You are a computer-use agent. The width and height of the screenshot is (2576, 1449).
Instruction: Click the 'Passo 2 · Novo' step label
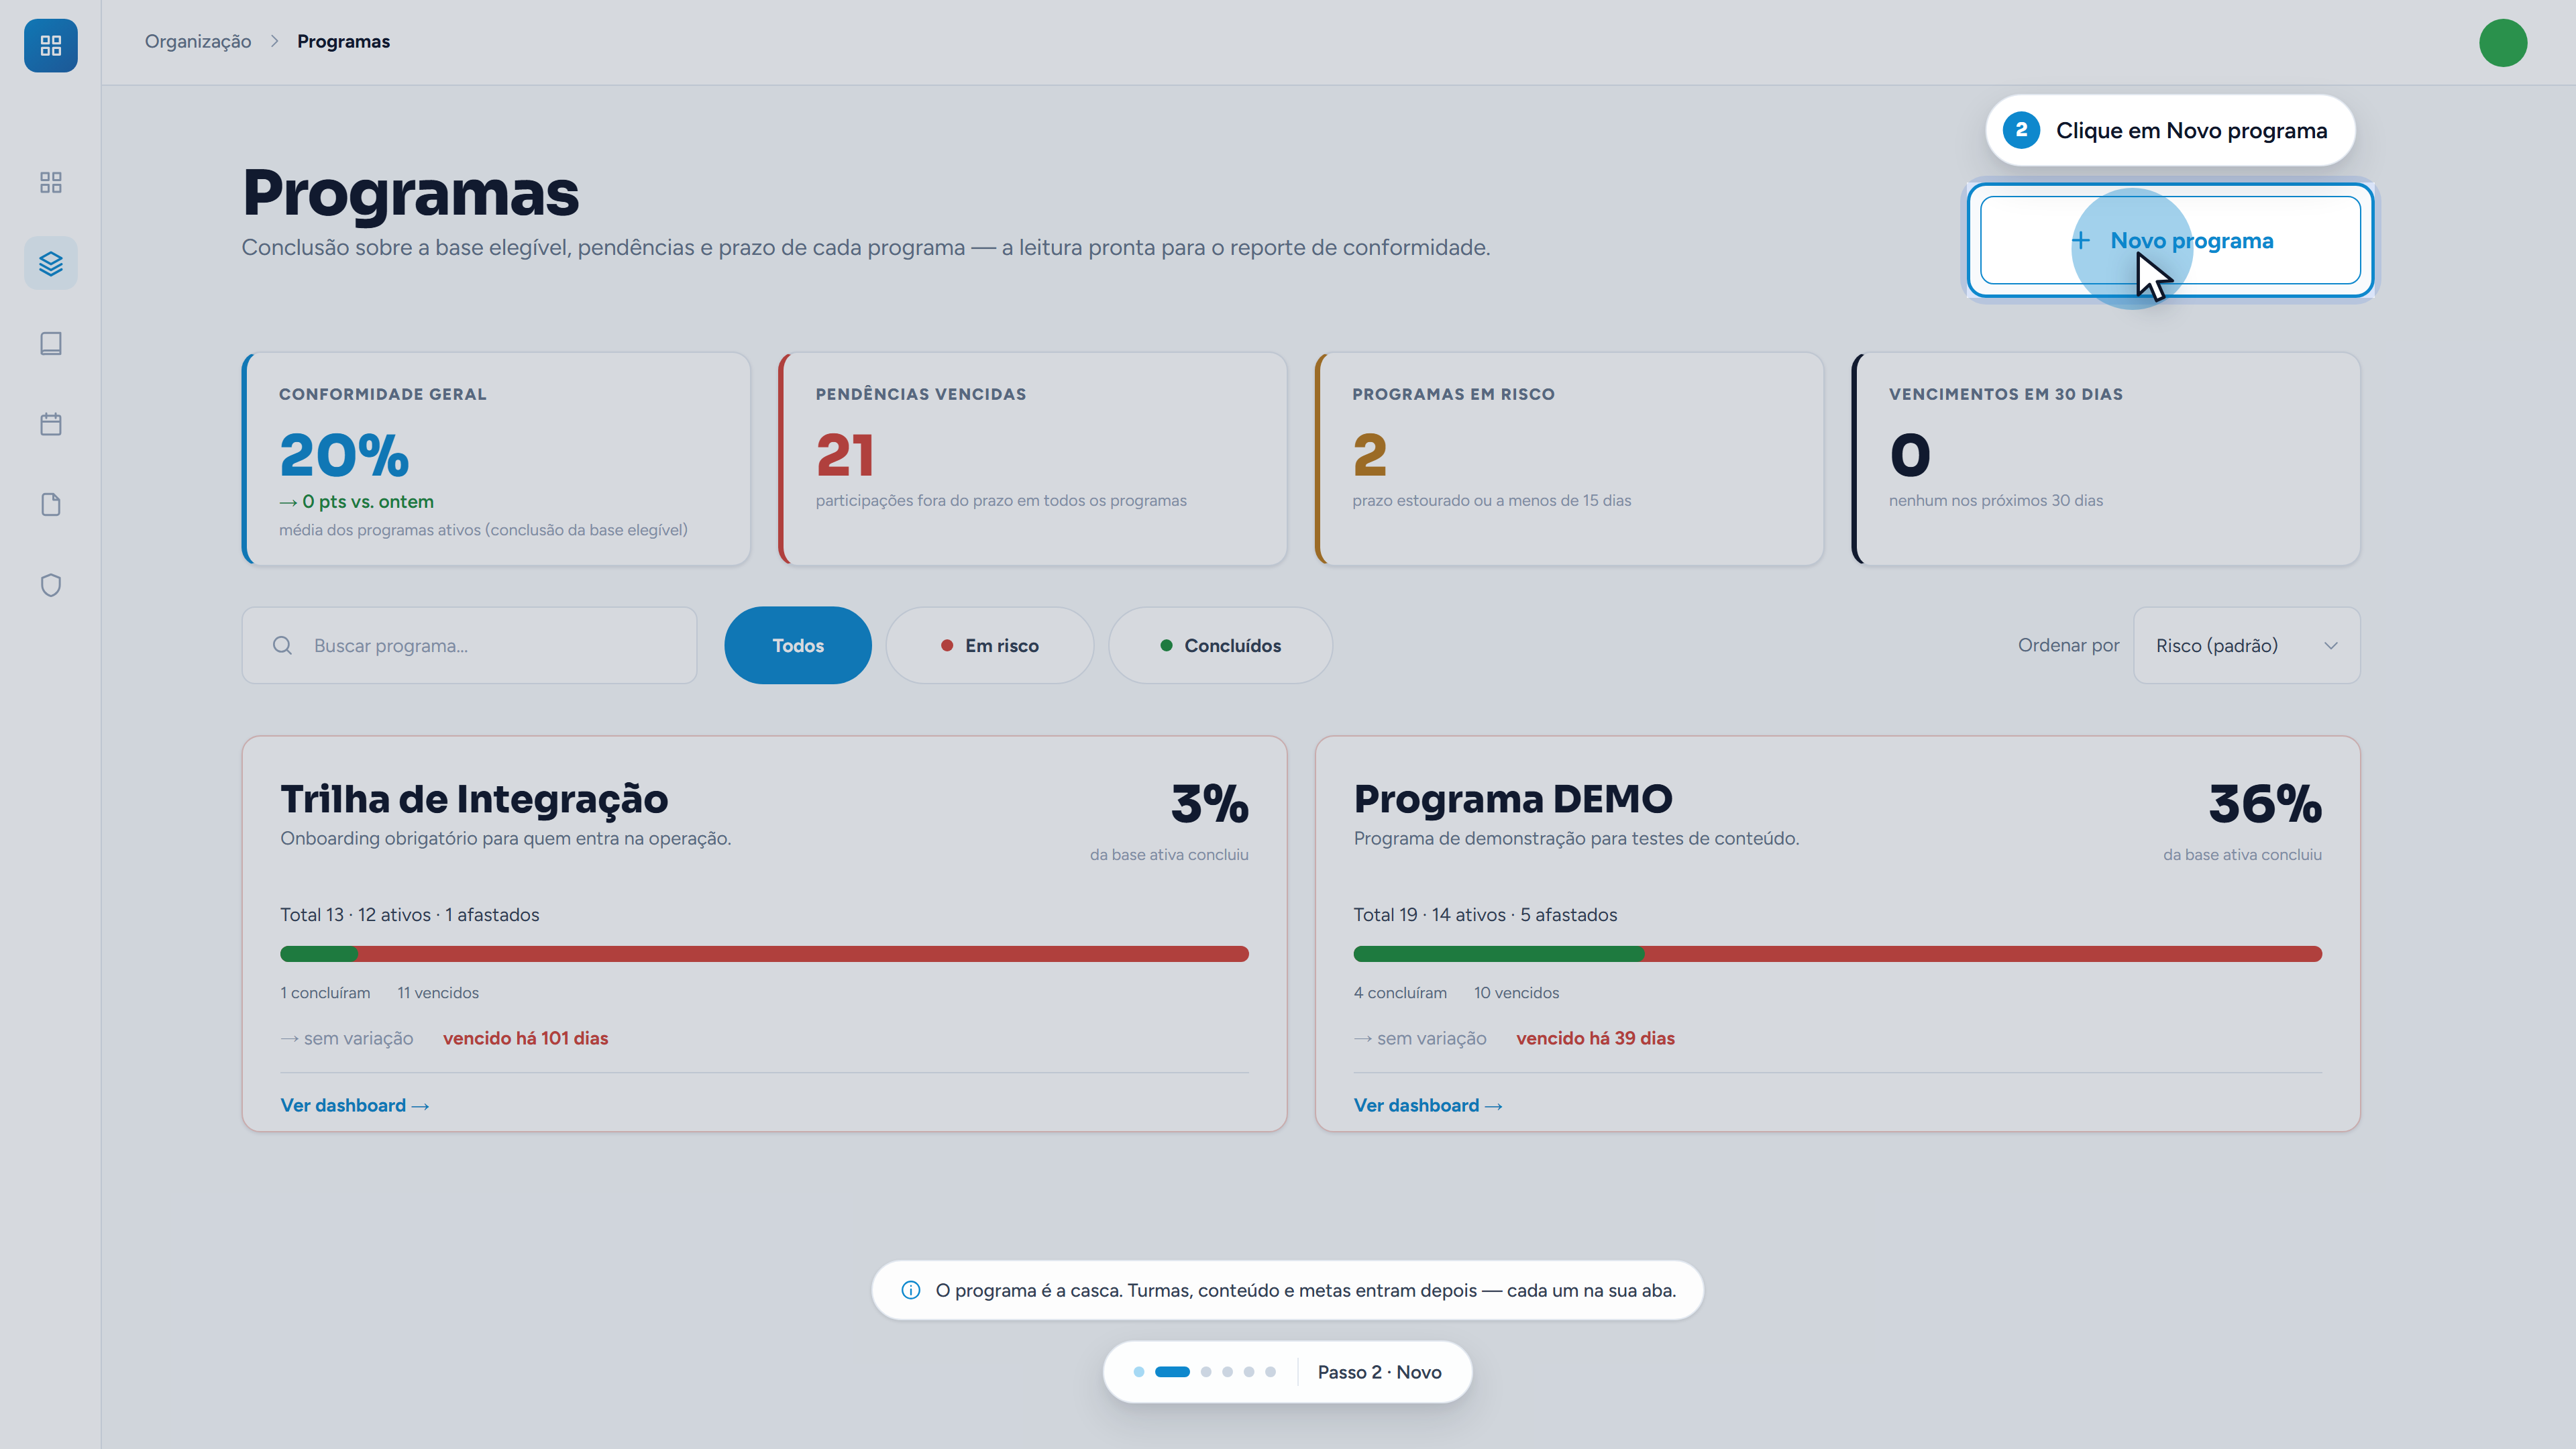tap(1379, 1372)
